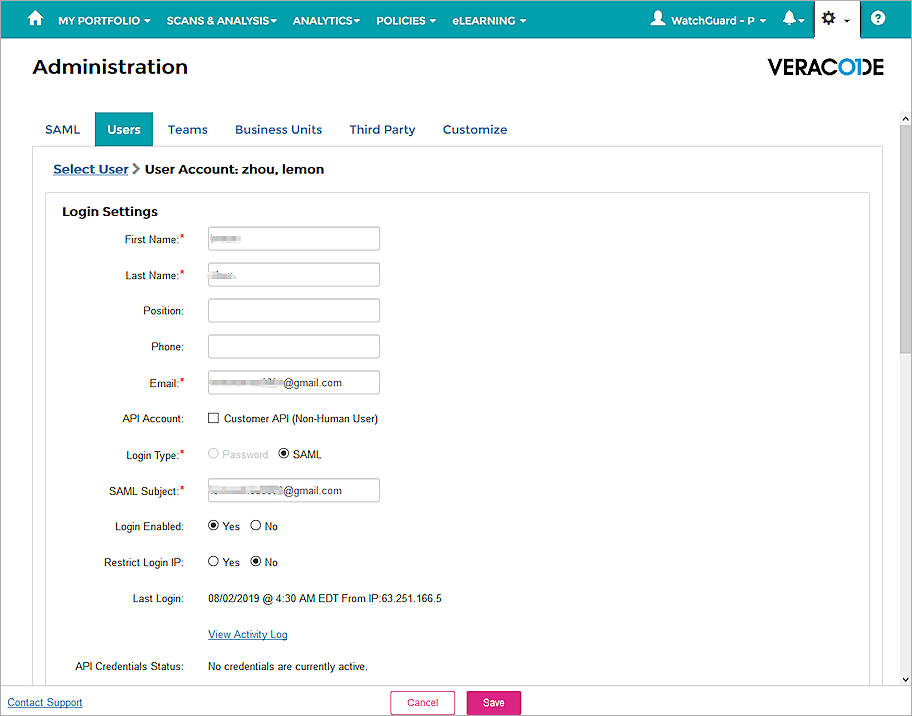Save the user account changes
Image resolution: width=912 pixels, height=716 pixels.
click(x=493, y=702)
